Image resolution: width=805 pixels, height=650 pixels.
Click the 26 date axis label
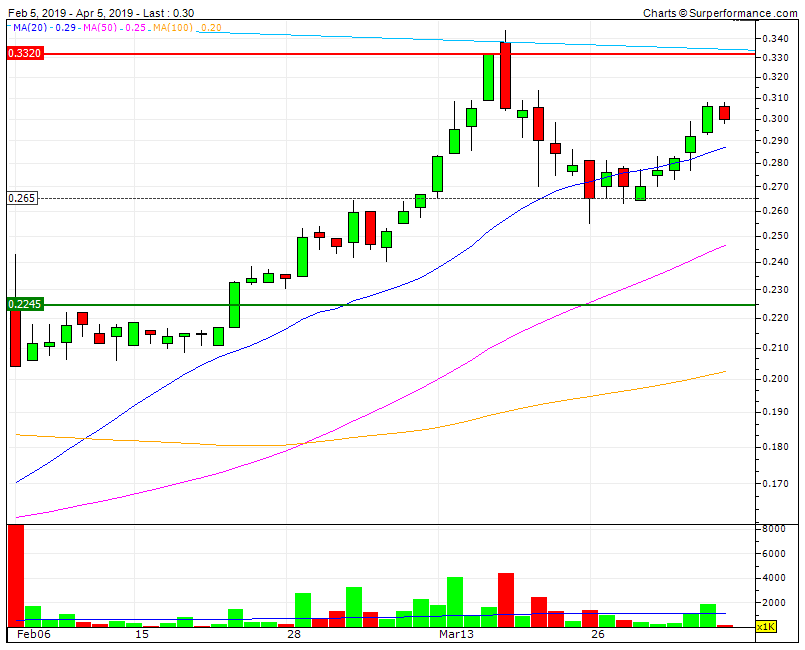(x=598, y=634)
